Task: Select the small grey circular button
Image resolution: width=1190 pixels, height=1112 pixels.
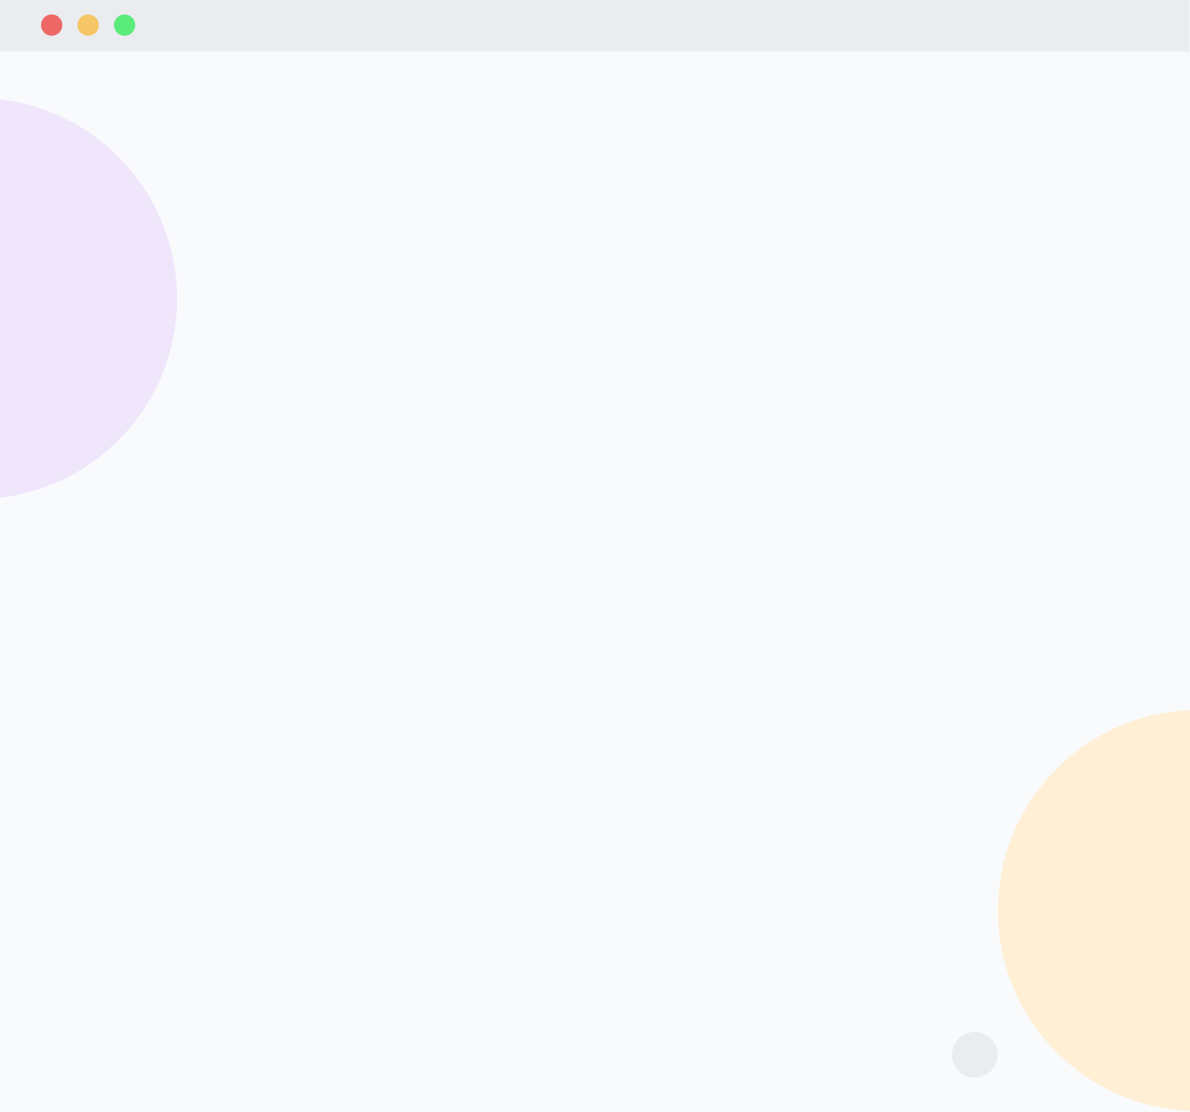Action: (974, 1054)
